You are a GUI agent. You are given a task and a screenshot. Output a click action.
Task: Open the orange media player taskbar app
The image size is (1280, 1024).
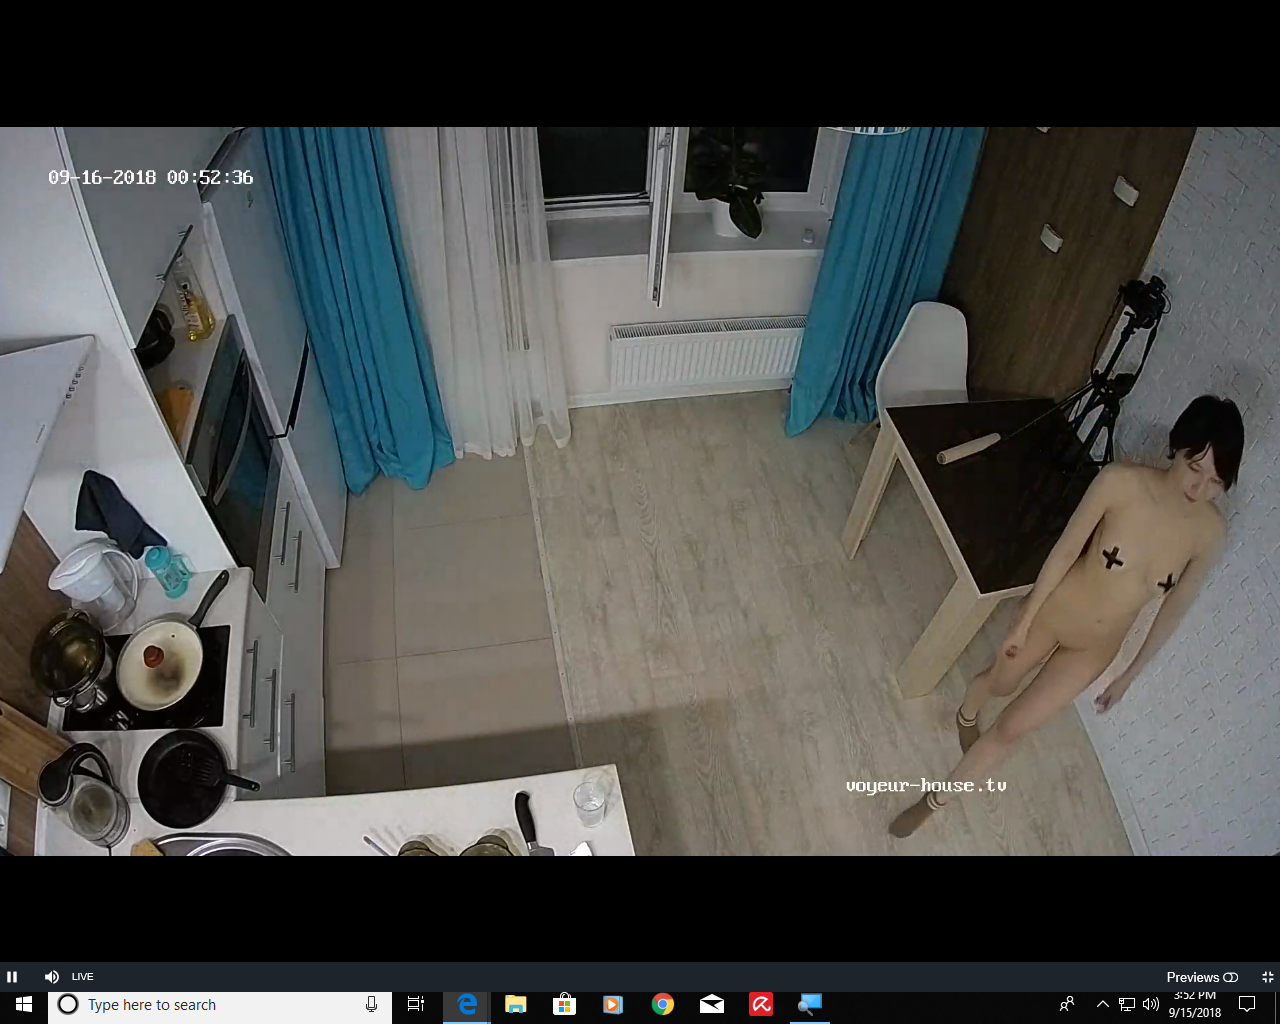(613, 1005)
